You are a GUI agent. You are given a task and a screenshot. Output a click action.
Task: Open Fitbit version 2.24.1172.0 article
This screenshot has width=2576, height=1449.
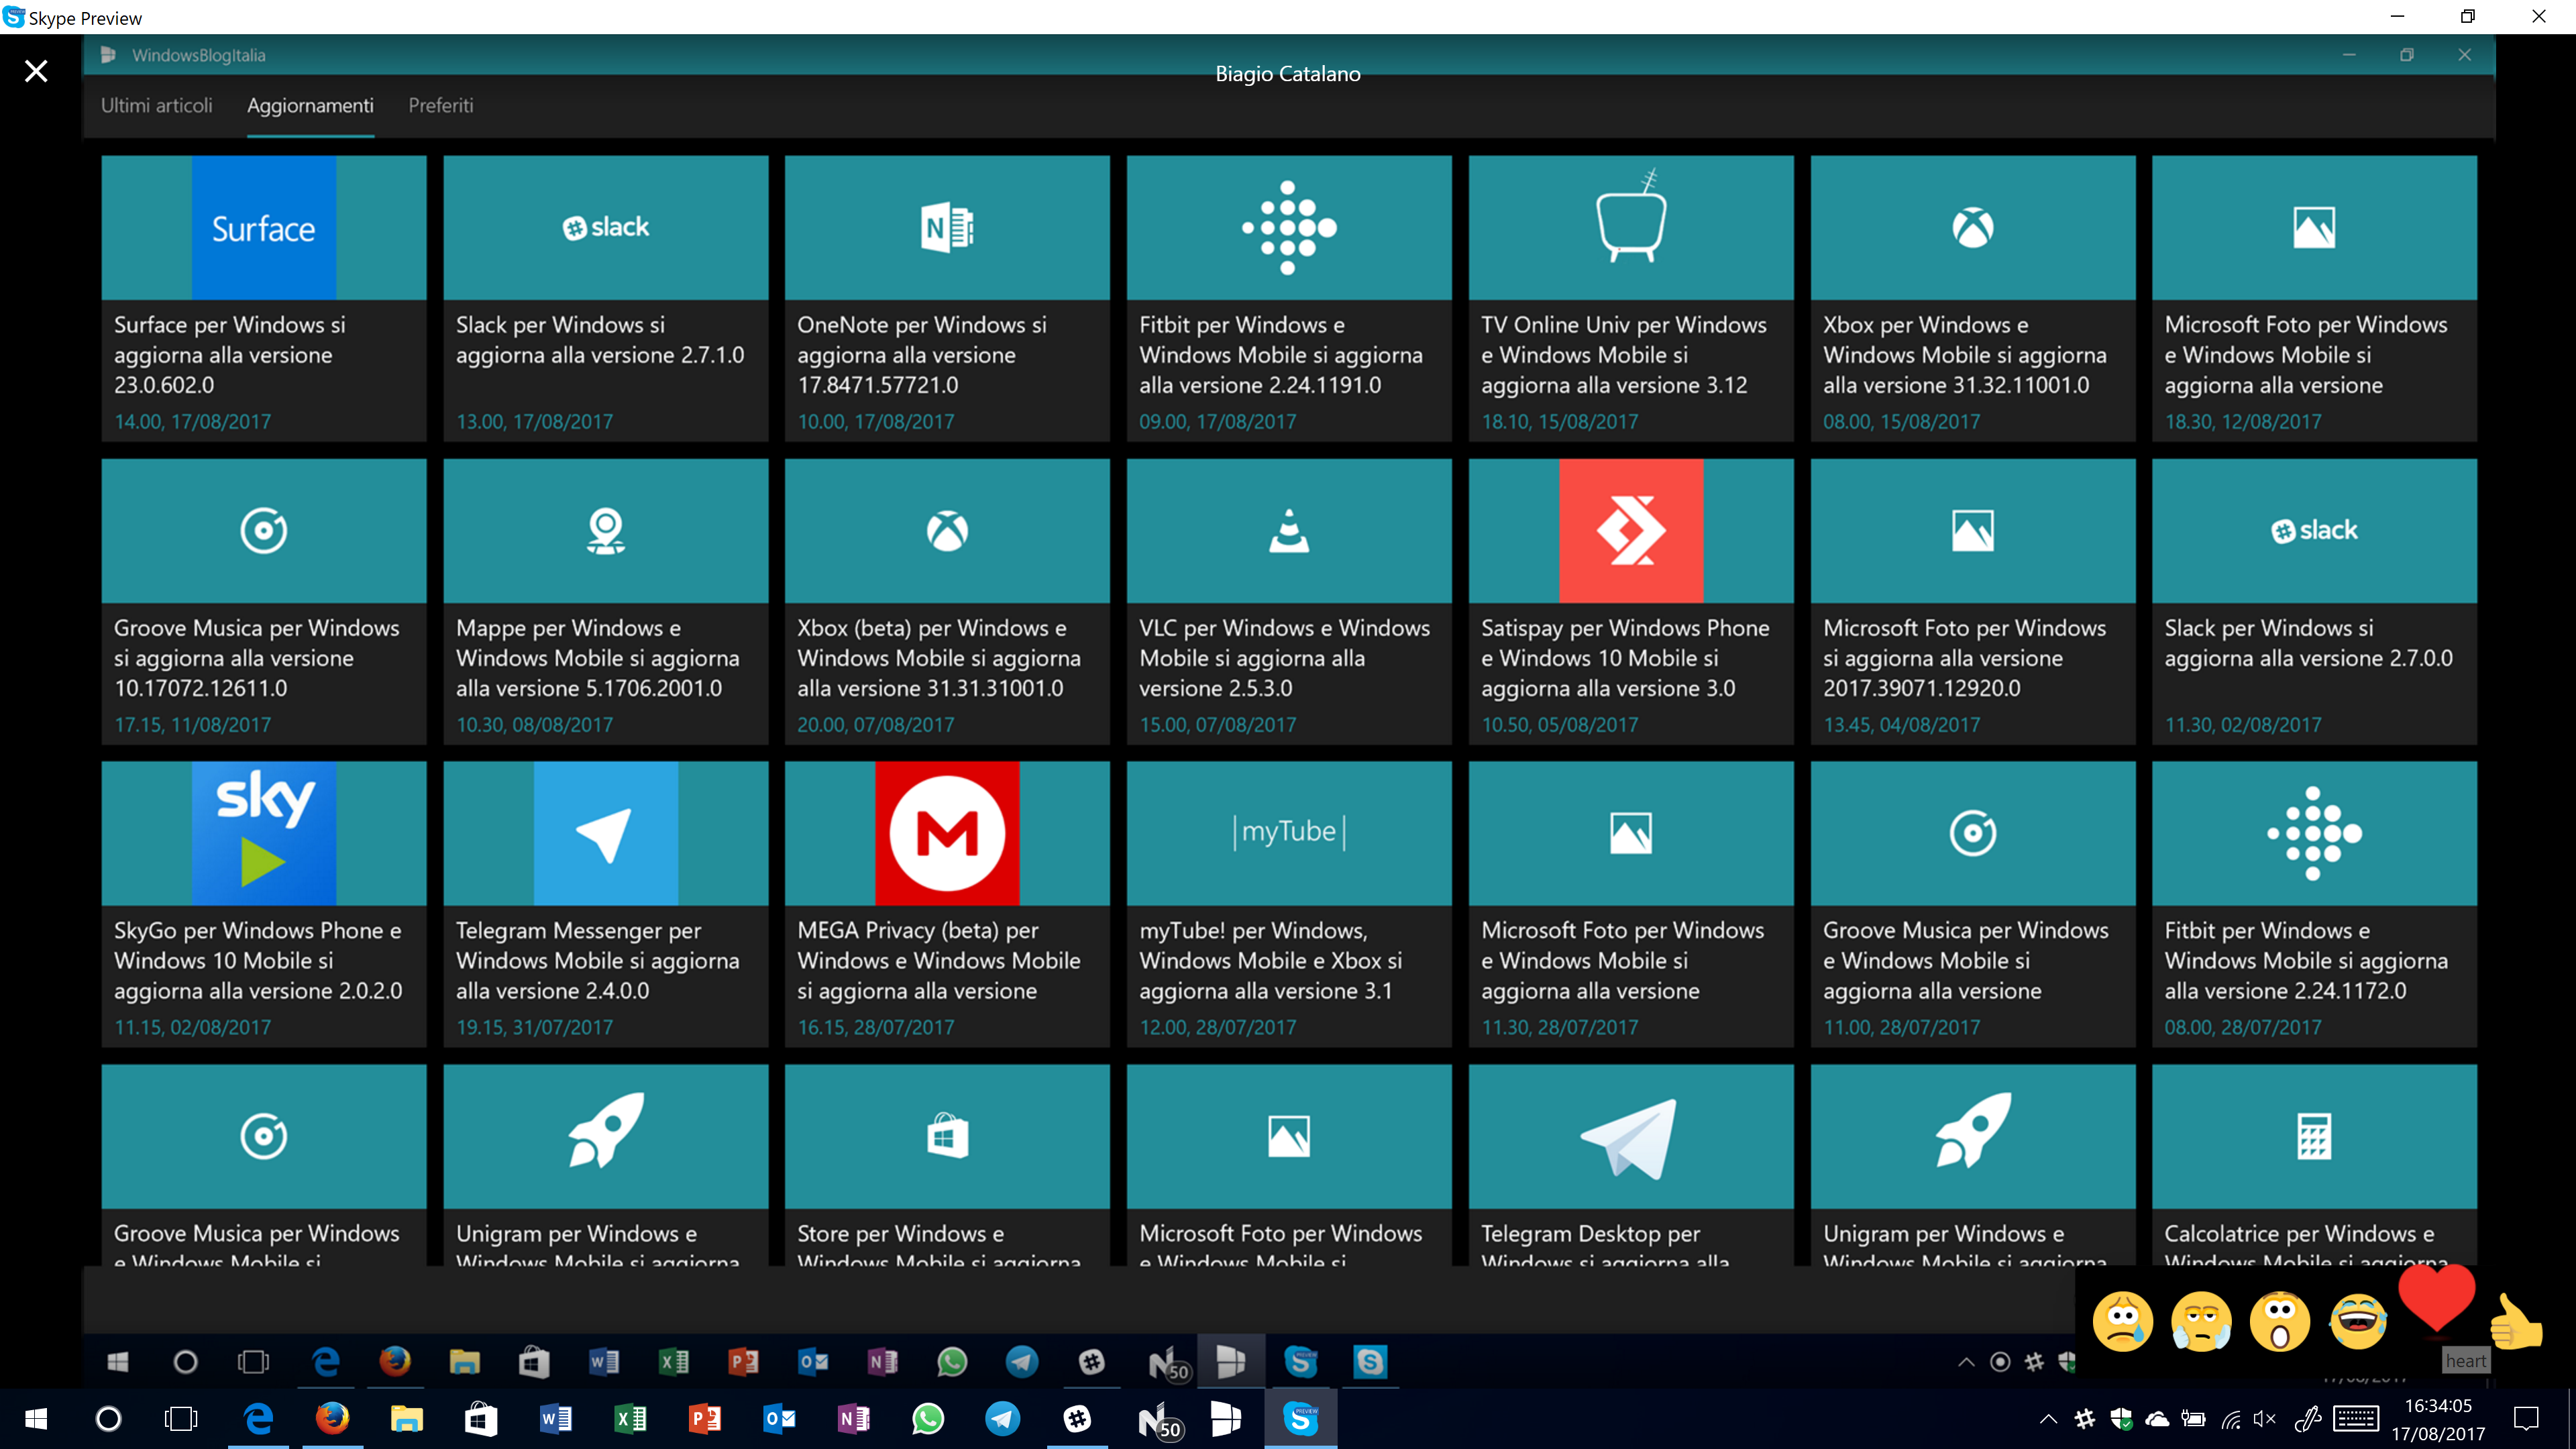click(2314, 904)
